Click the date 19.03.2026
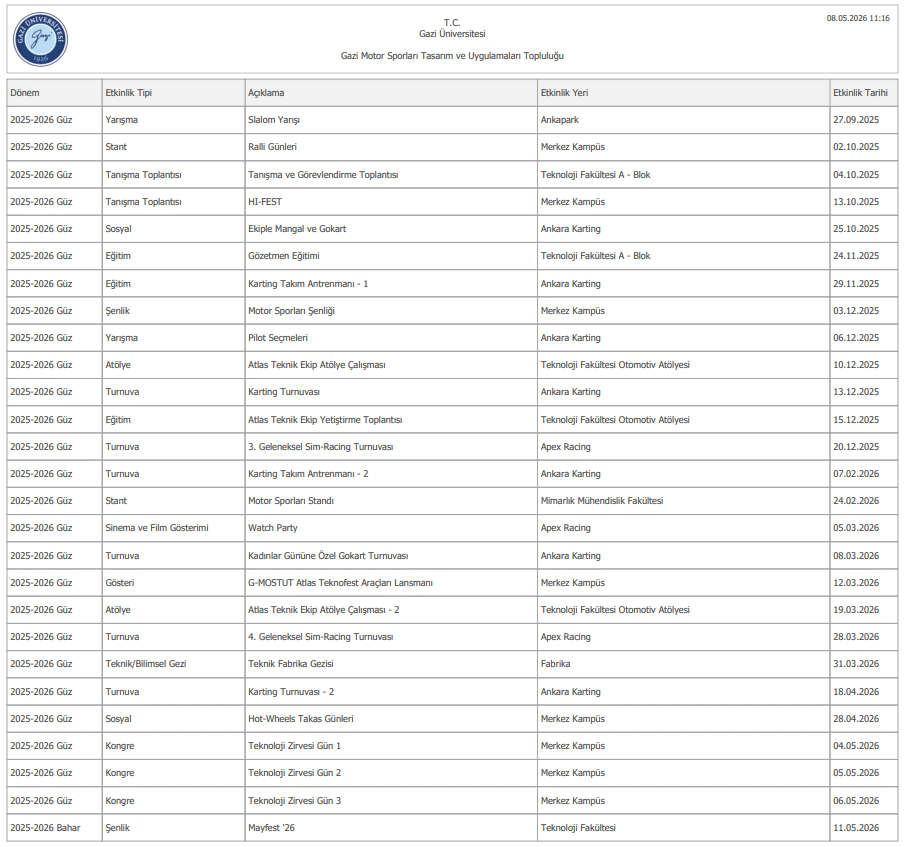 (x=856, y=610)
